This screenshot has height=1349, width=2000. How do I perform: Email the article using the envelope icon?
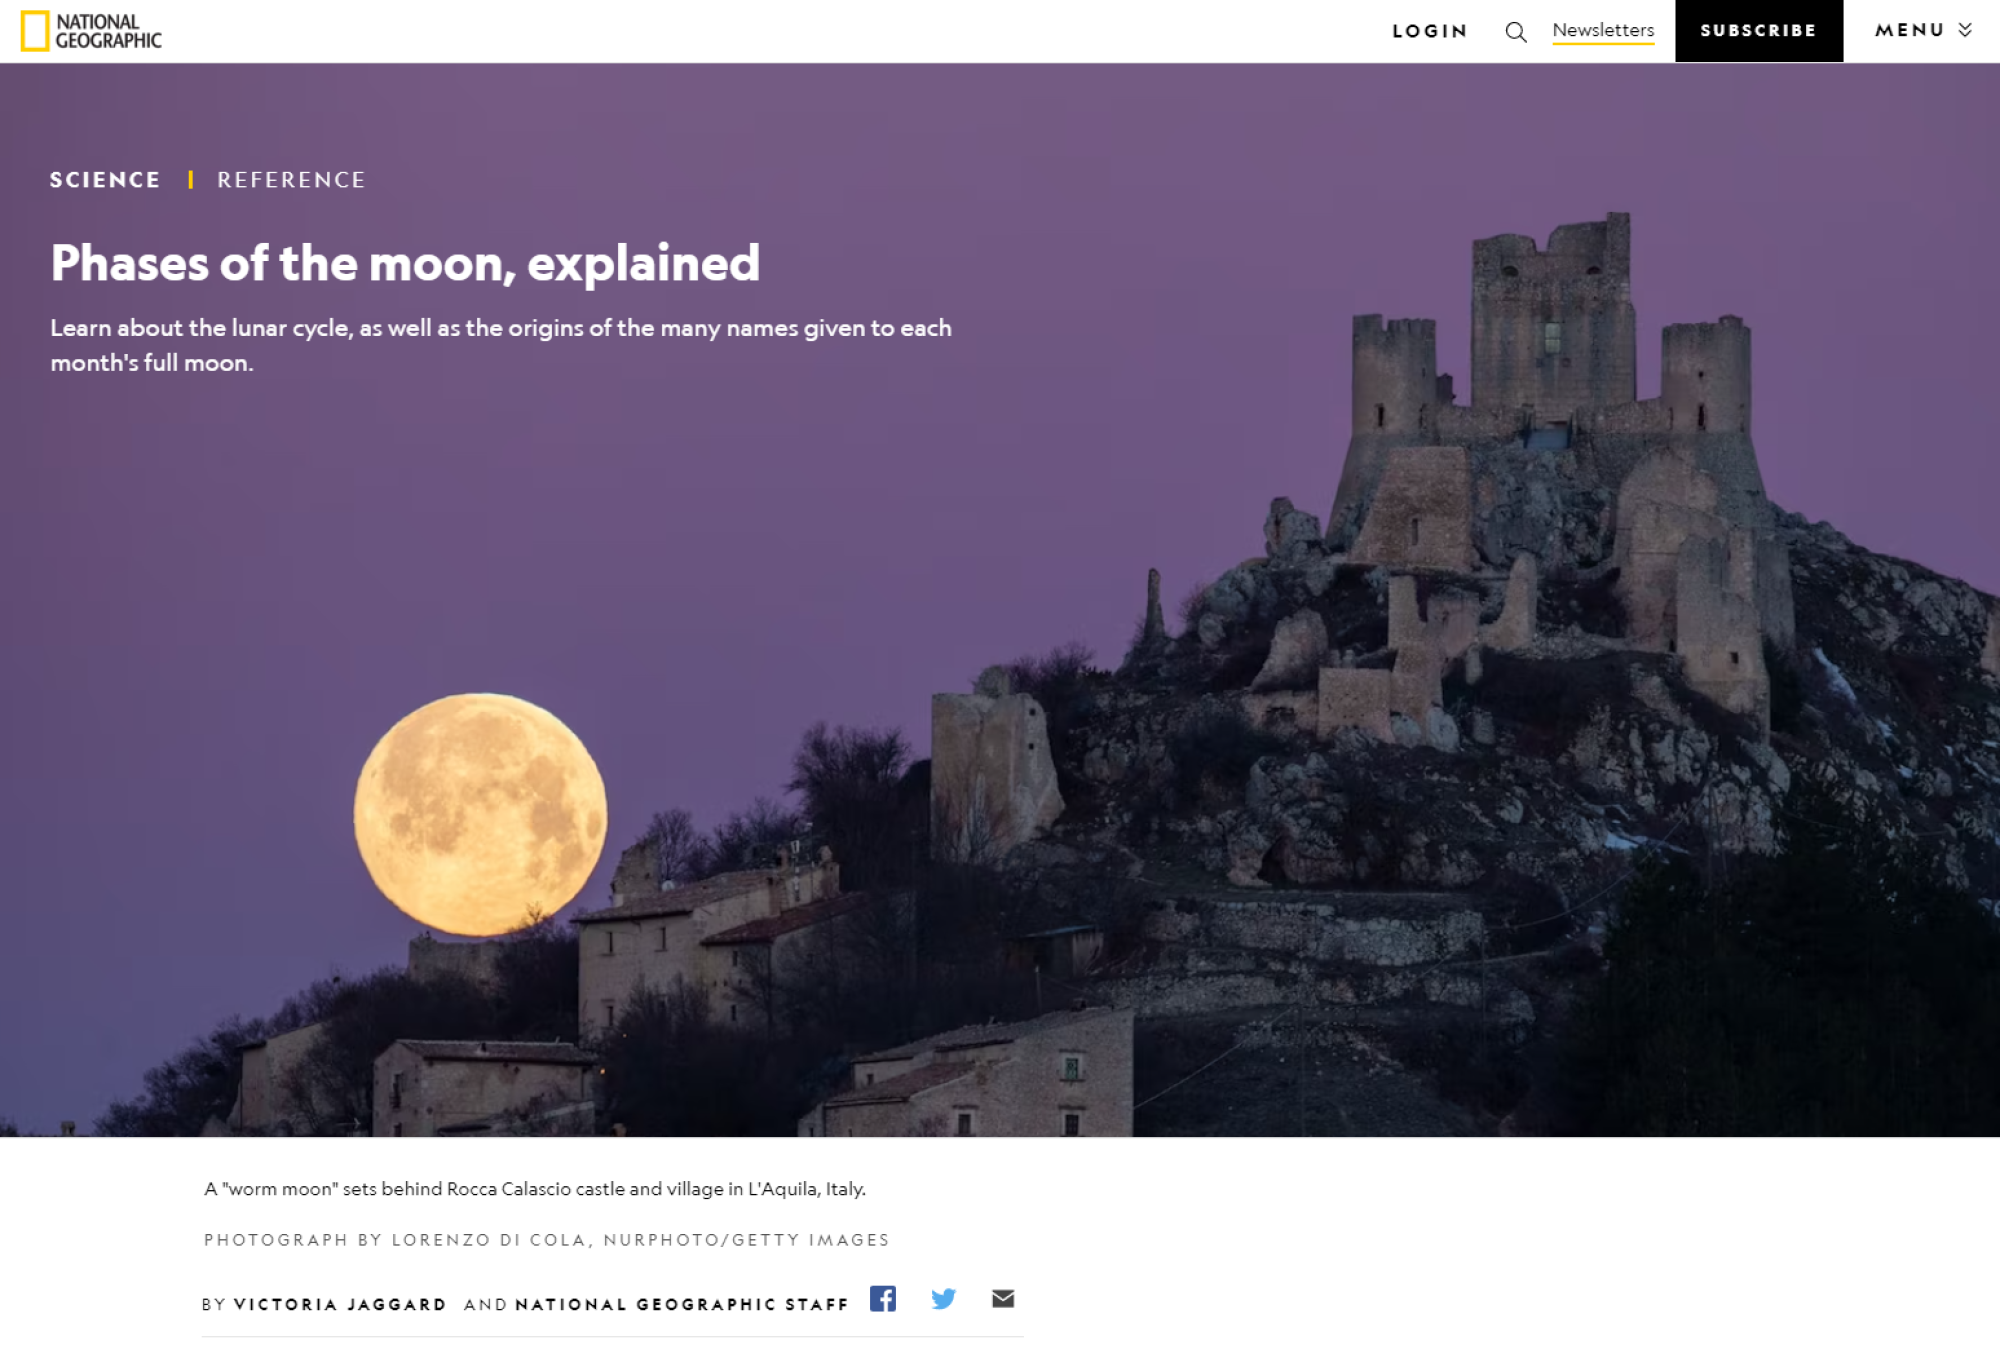tap(1003, 1298)
